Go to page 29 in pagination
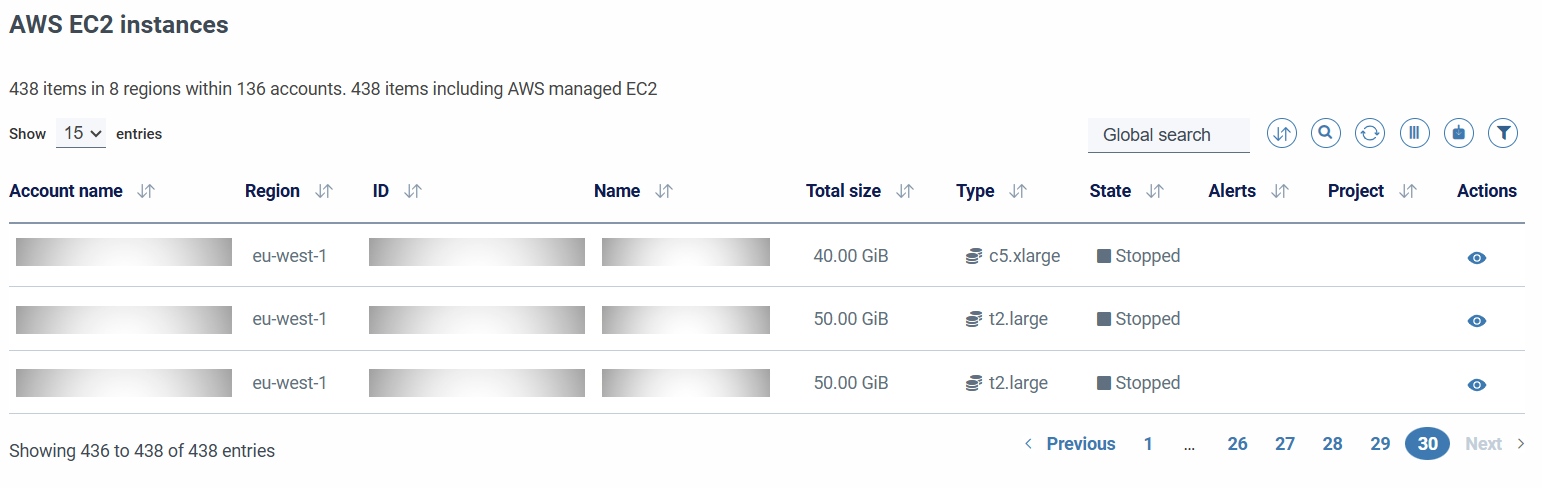This screenshot has width=1542, height=488. (x=1380, y=444)
